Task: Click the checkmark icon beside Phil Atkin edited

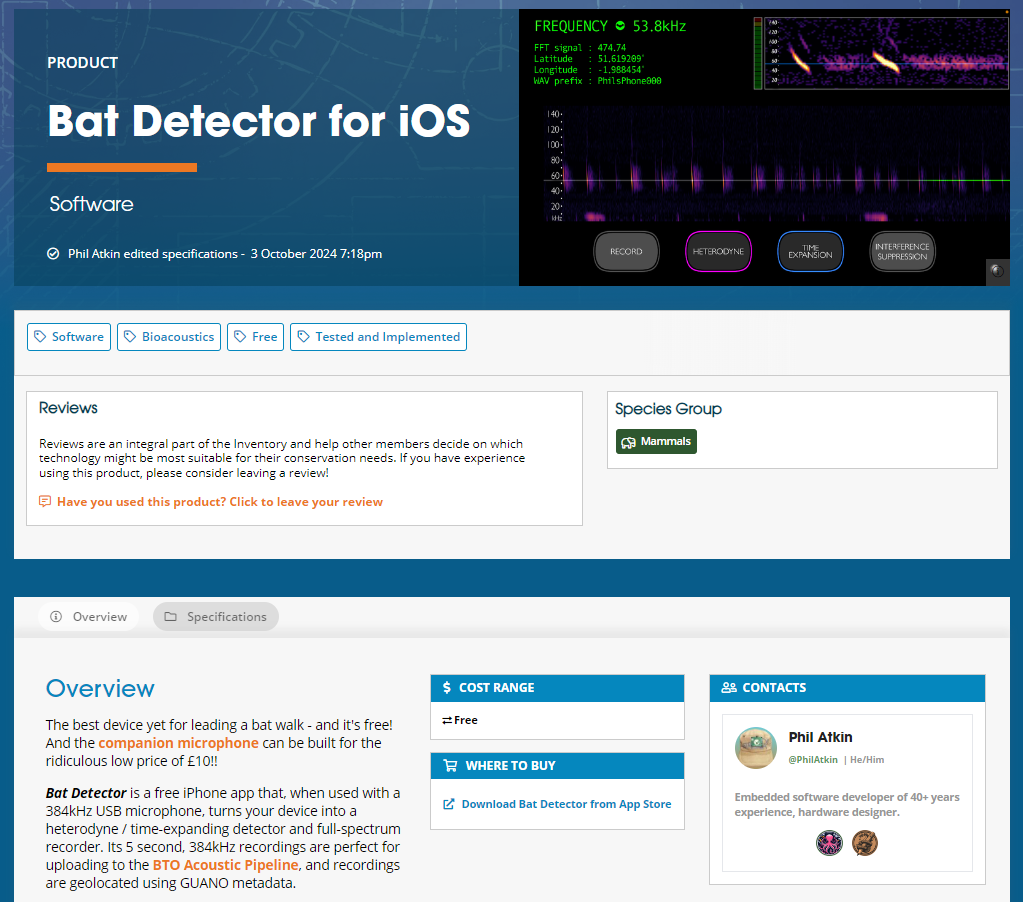Action: click(53, 254)
